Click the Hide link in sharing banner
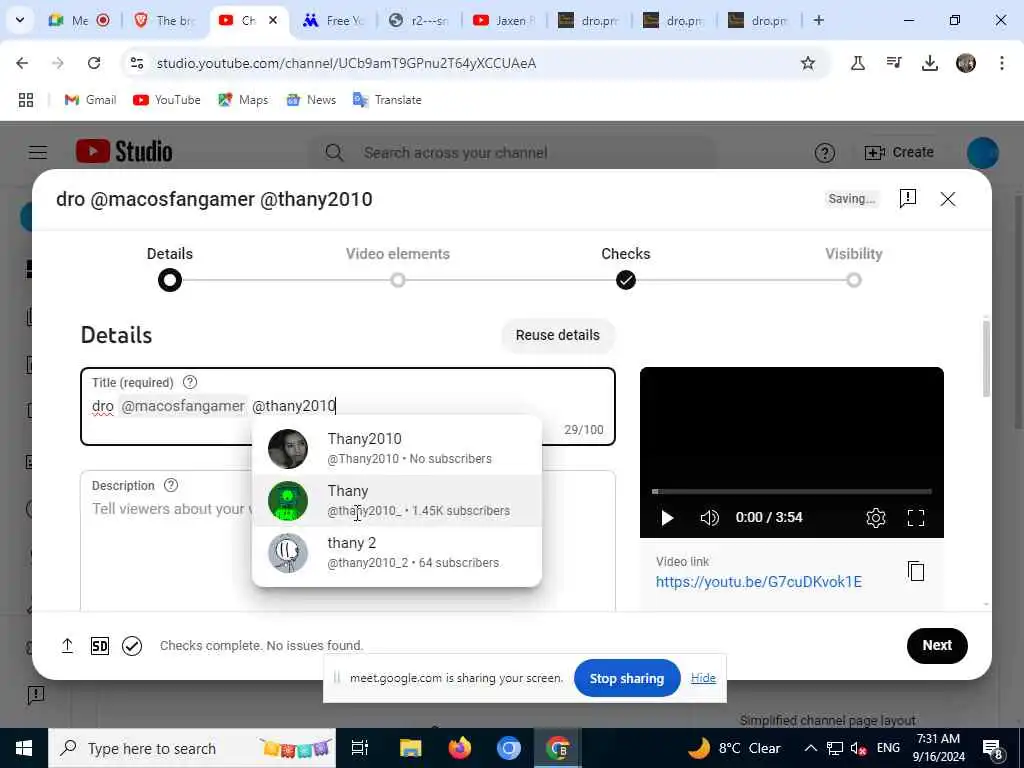The image size is (1024, 768). 703,678
